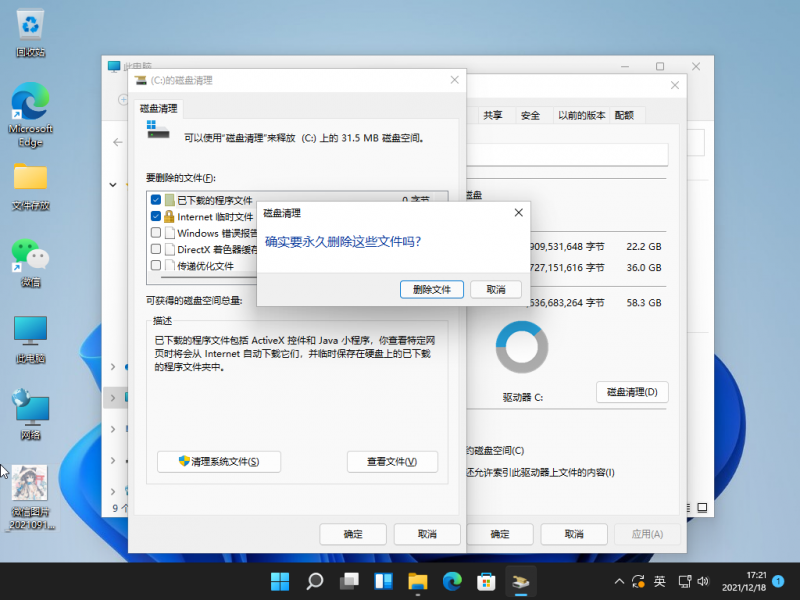Open Task View from the taskbar
Viewport: 800px width, 600px height.
[349, 581]
